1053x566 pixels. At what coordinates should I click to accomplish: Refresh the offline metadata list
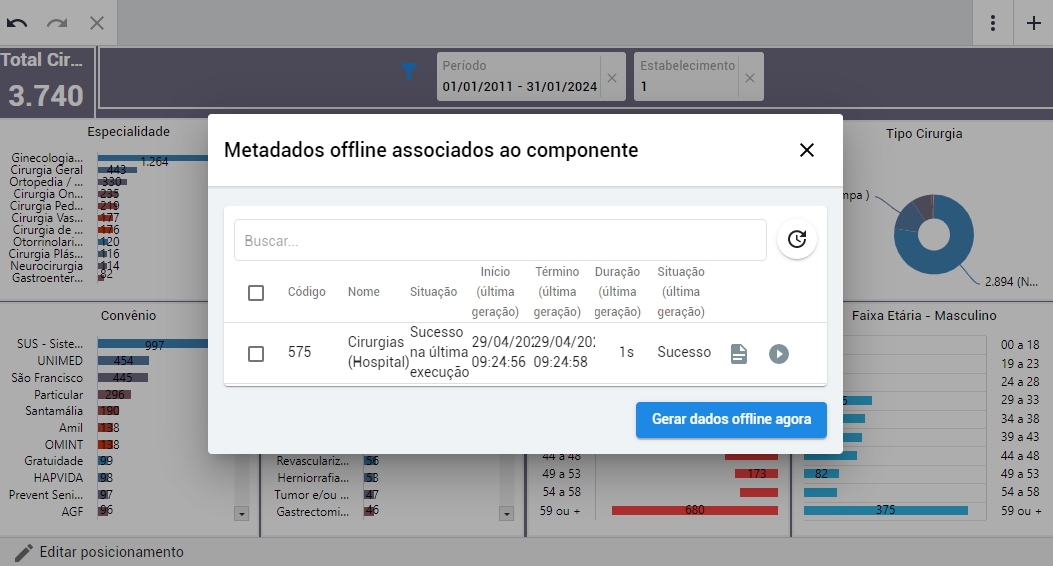[797, 240]
